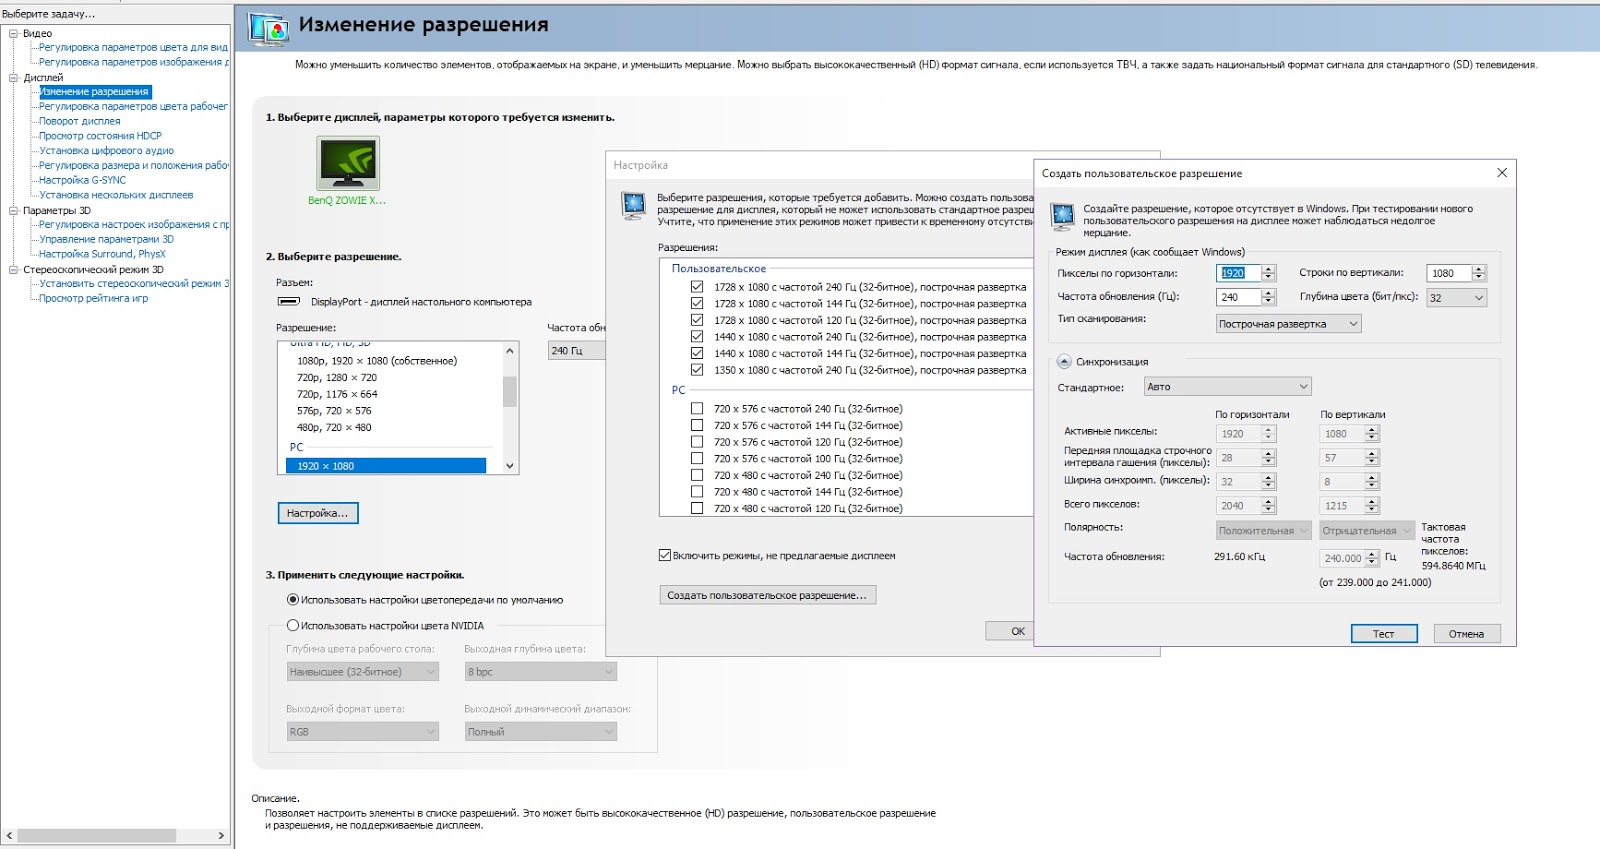
Task: Open the Тип сканирования dropdown
Action: tap(1288, 324)
